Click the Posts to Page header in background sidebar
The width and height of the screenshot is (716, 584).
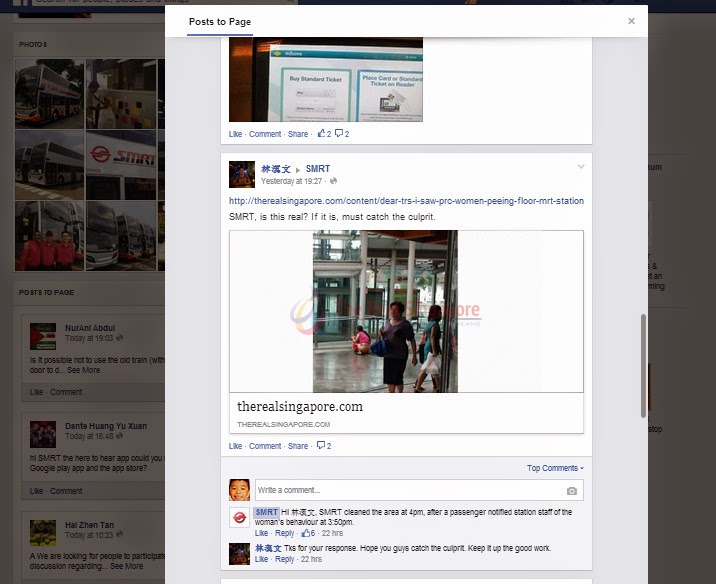click(x=46, y=293)
